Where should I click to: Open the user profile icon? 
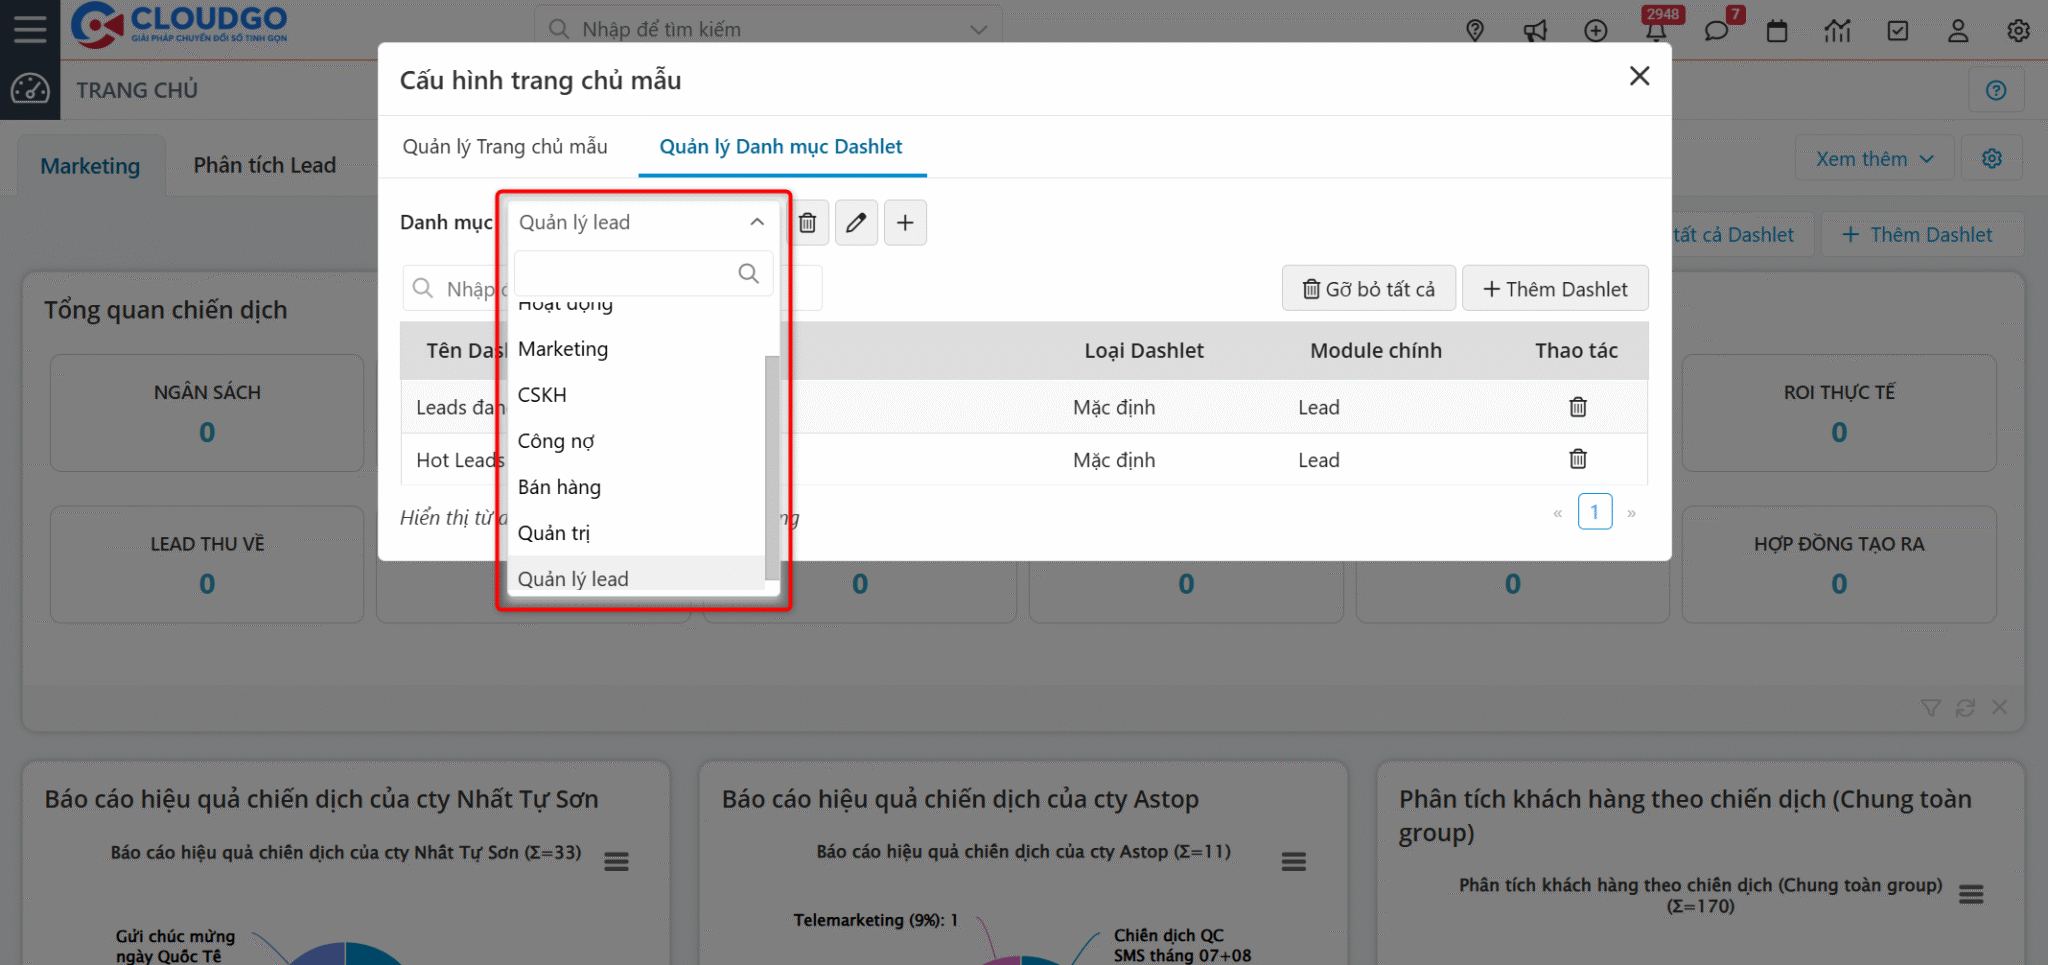(x=1958, y=31)
